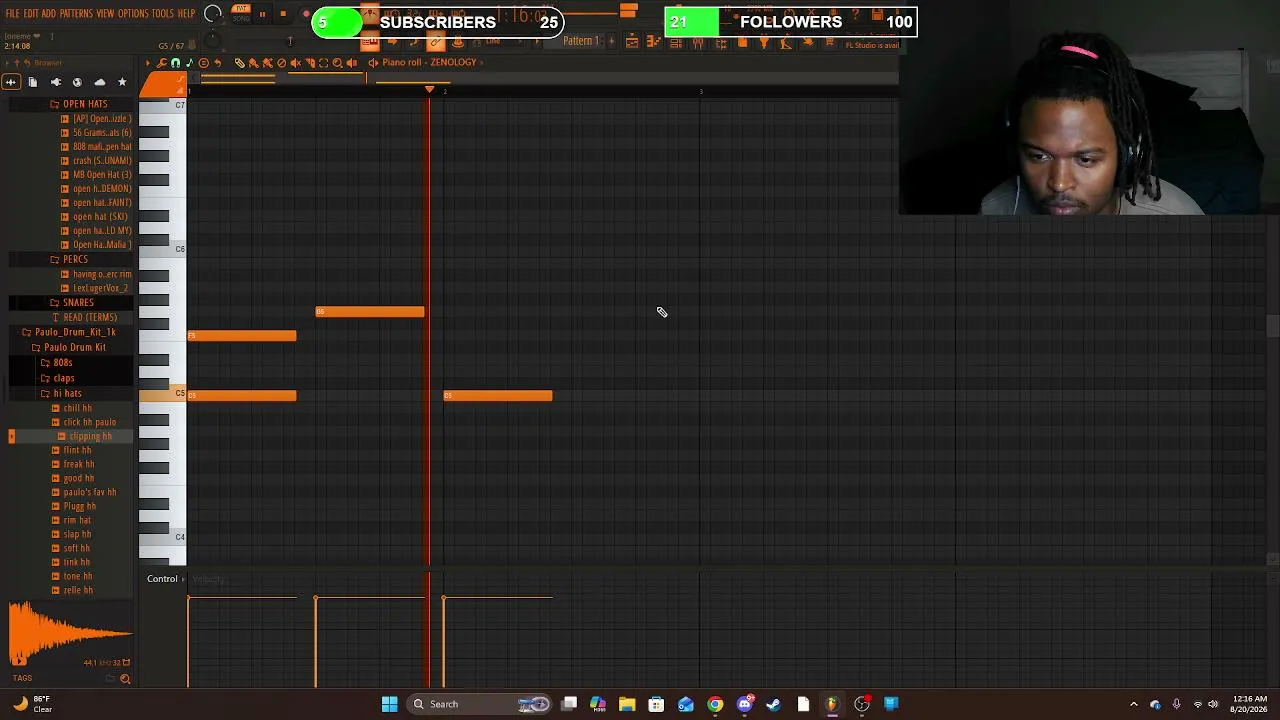This screenshot has height=720, width=1280.
Task: Click the taskbar Search box
Action: pyautogui.click(x=481, y=704)
